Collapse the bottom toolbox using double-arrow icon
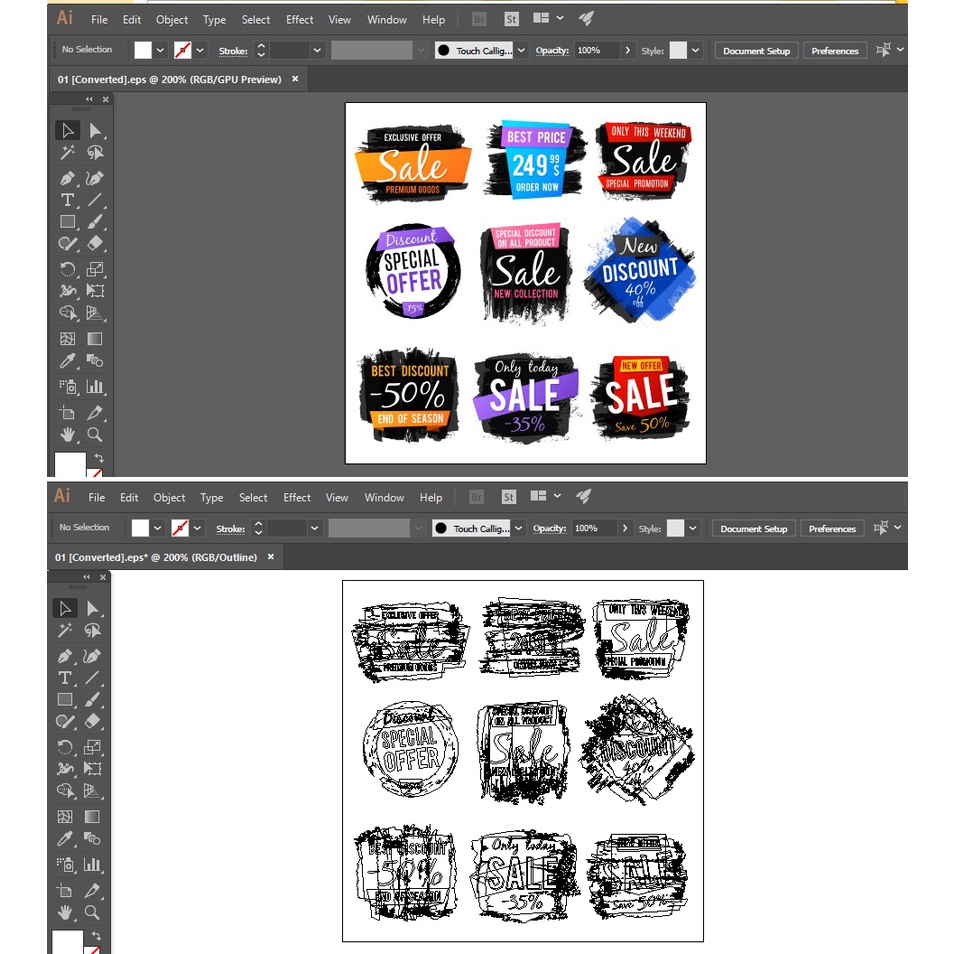Screen dimensions: 954x954 click(86, 577)
